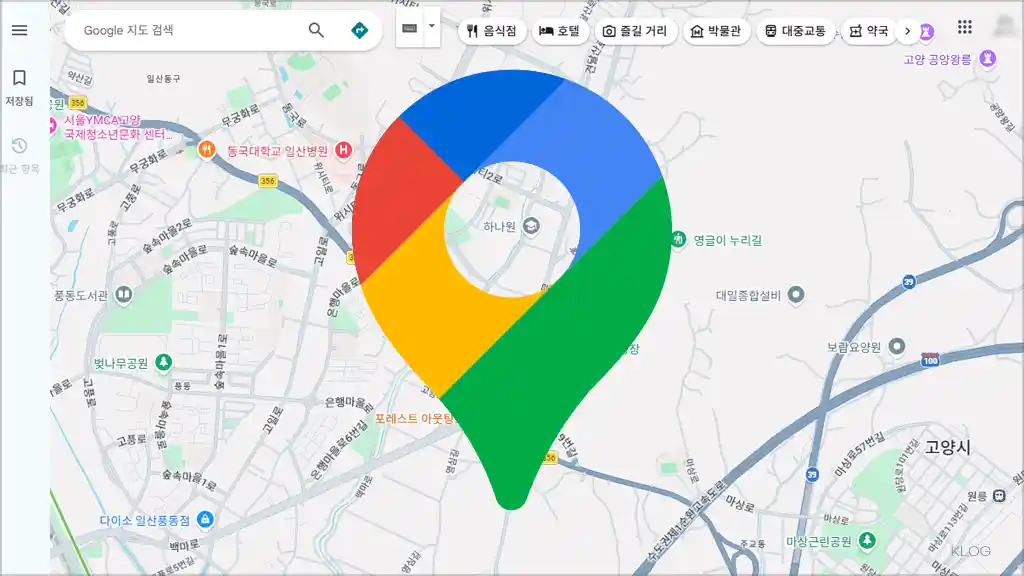1024x576 pixels.
Task: Select the 대일종합설비 place marker
Action: [x=795, y=295]
